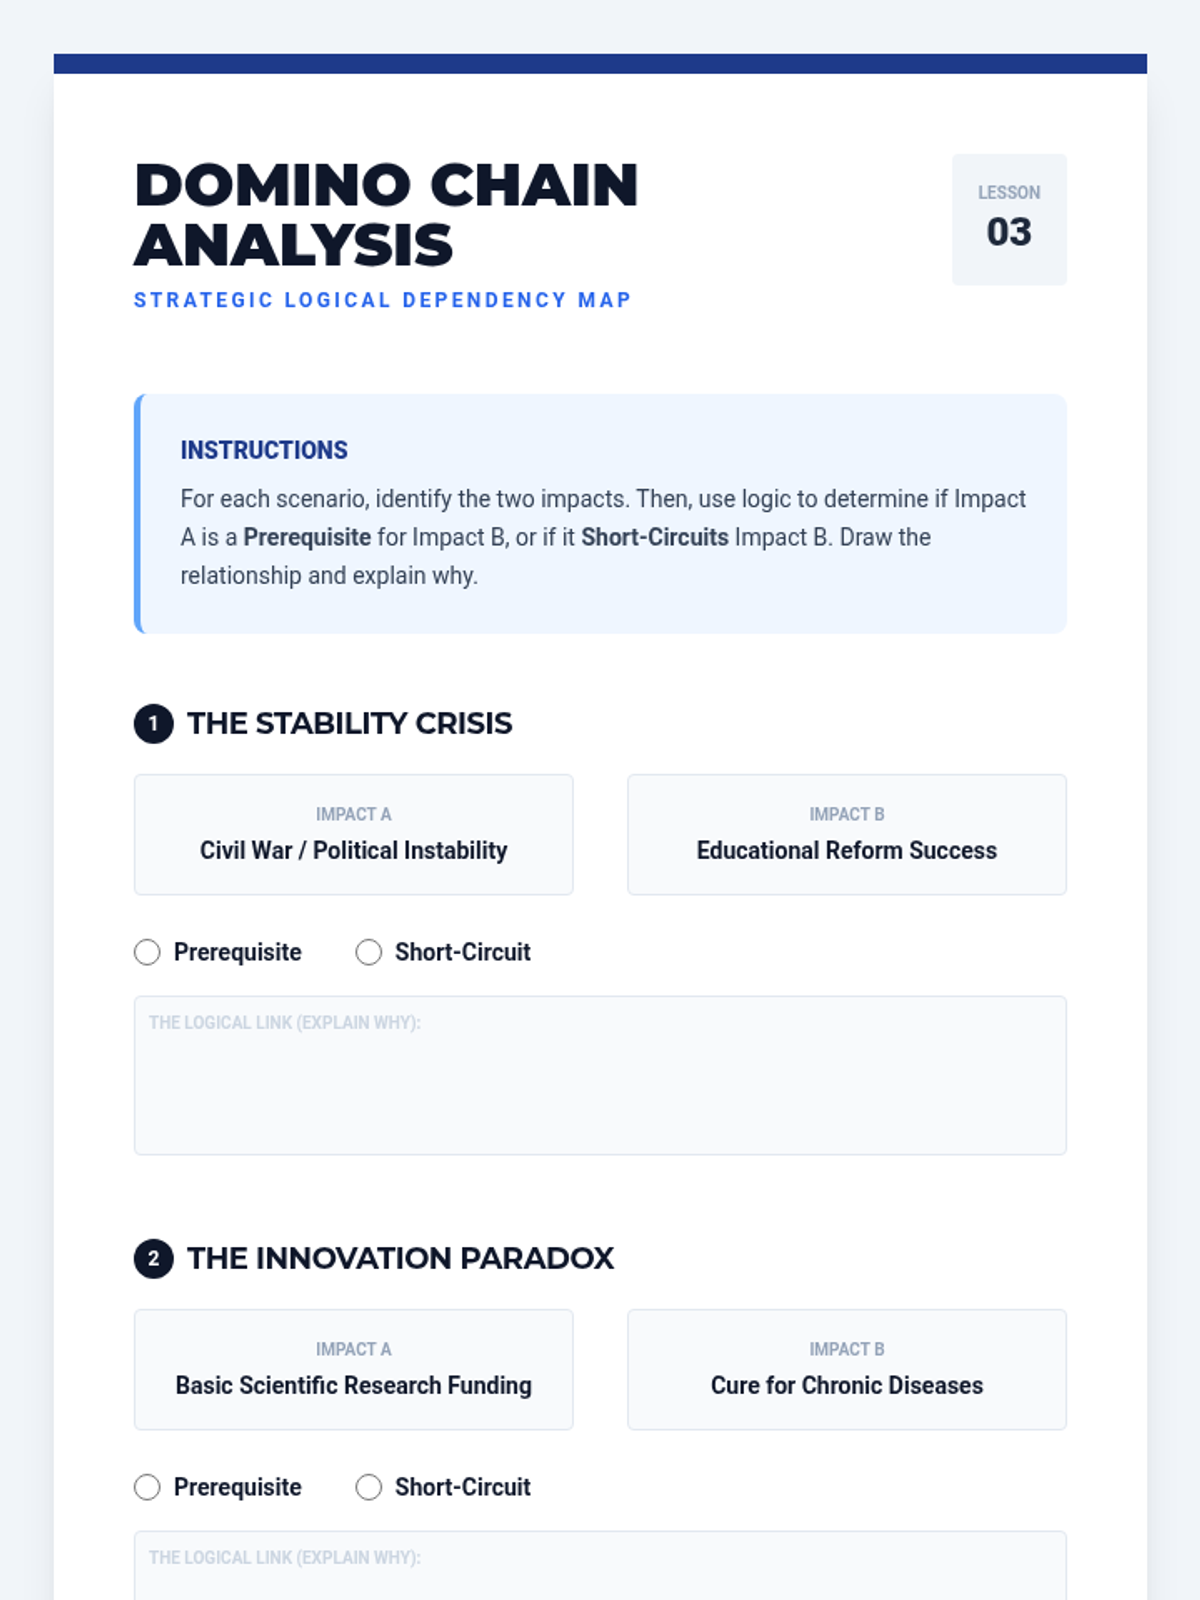
Task: Click the Civil War / Political Instability card
Action: 354,834
